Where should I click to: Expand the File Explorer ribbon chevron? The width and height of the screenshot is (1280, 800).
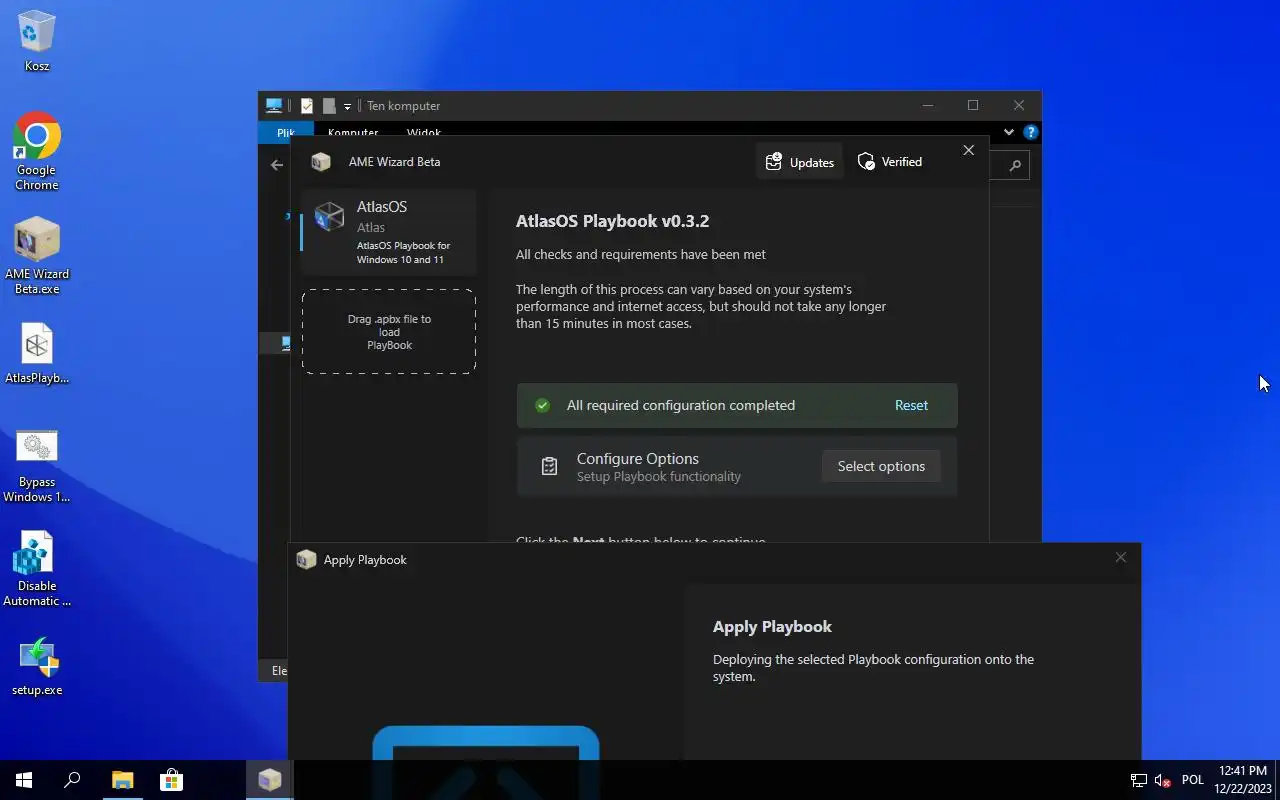(1008, 132)
